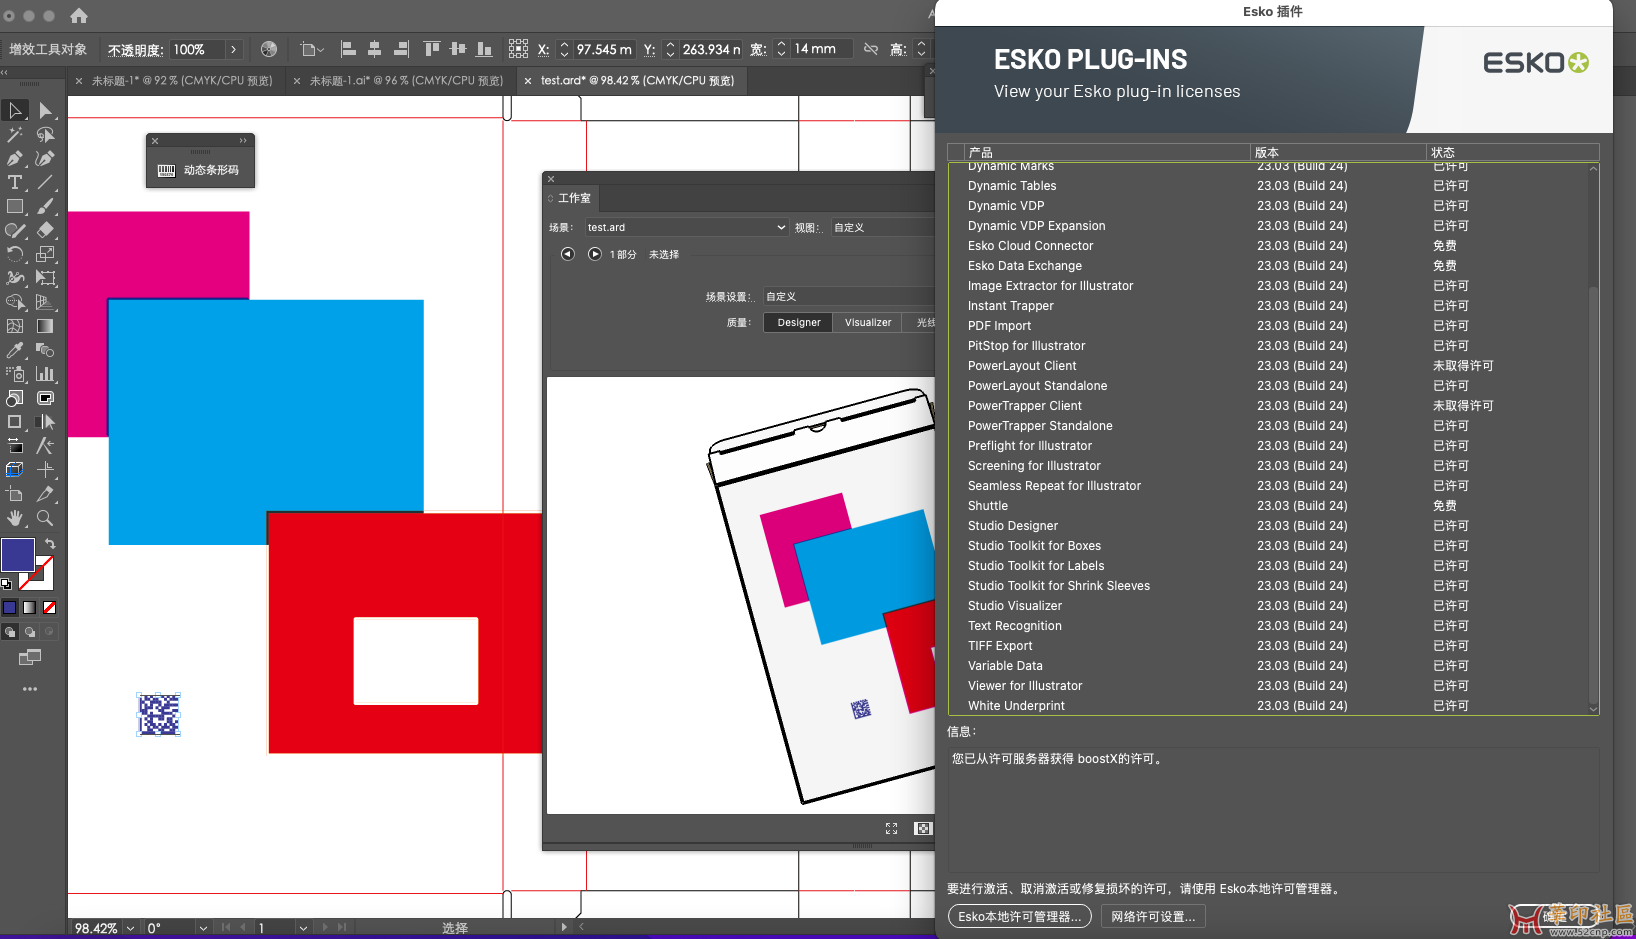Select the Type tool in the toolbar
The image size is (1636, 939).
coord(15,183)
